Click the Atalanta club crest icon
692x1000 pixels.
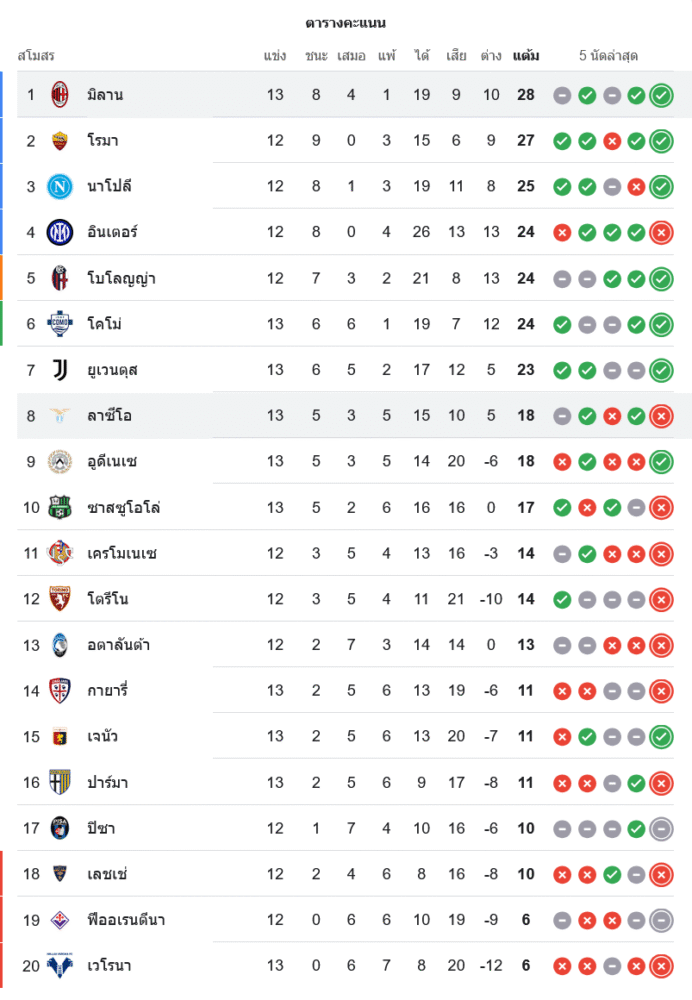(x=60, y=645)
